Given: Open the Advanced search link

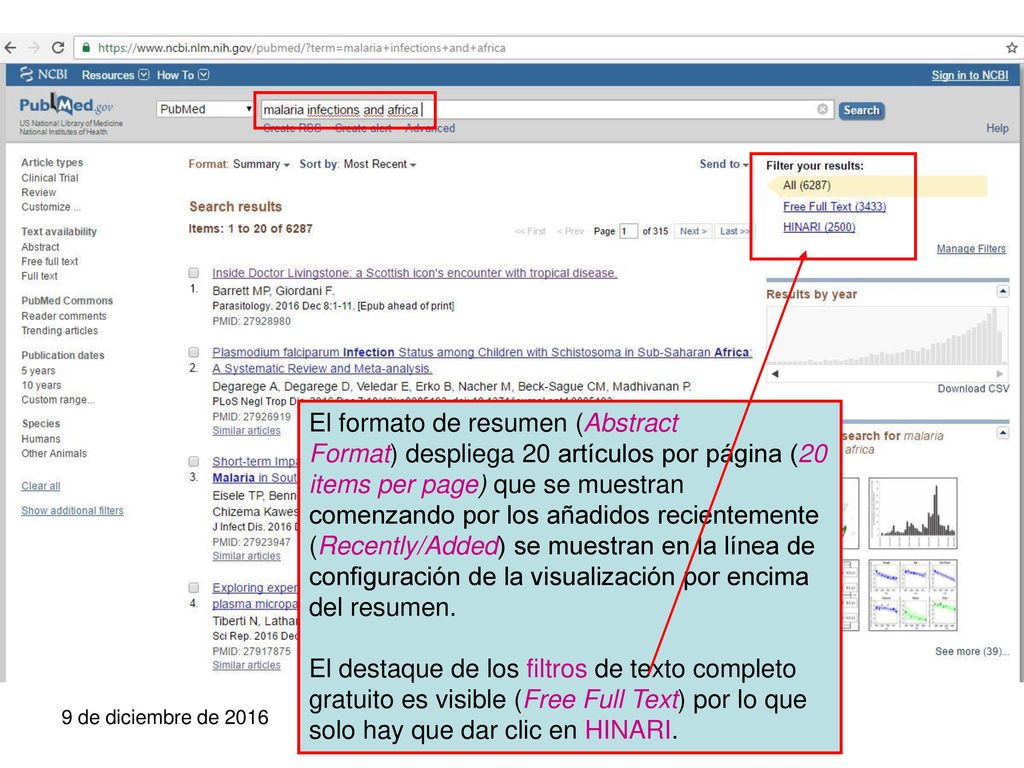Looking at the screenshot, I should pos(430,128).
